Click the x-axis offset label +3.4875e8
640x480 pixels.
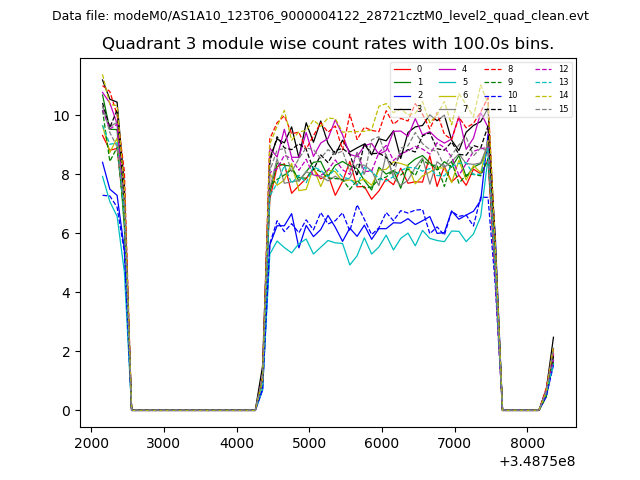536,461
